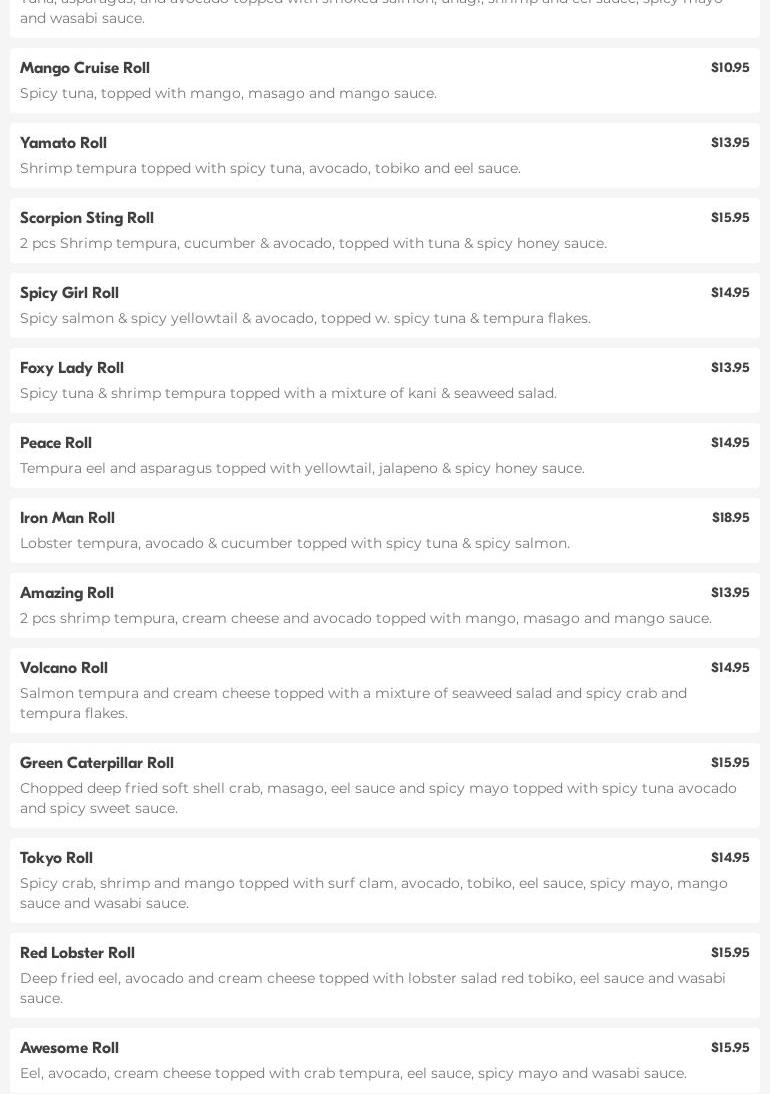The image size is (770, 1094).
Task: Click the Tokyo Roll title
Action: 56,858
